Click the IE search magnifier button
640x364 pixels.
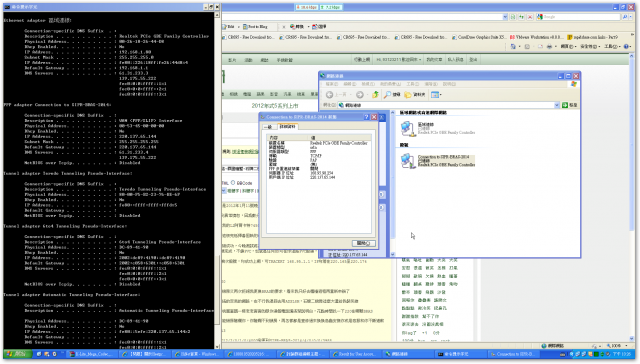[x=625, y=17]
